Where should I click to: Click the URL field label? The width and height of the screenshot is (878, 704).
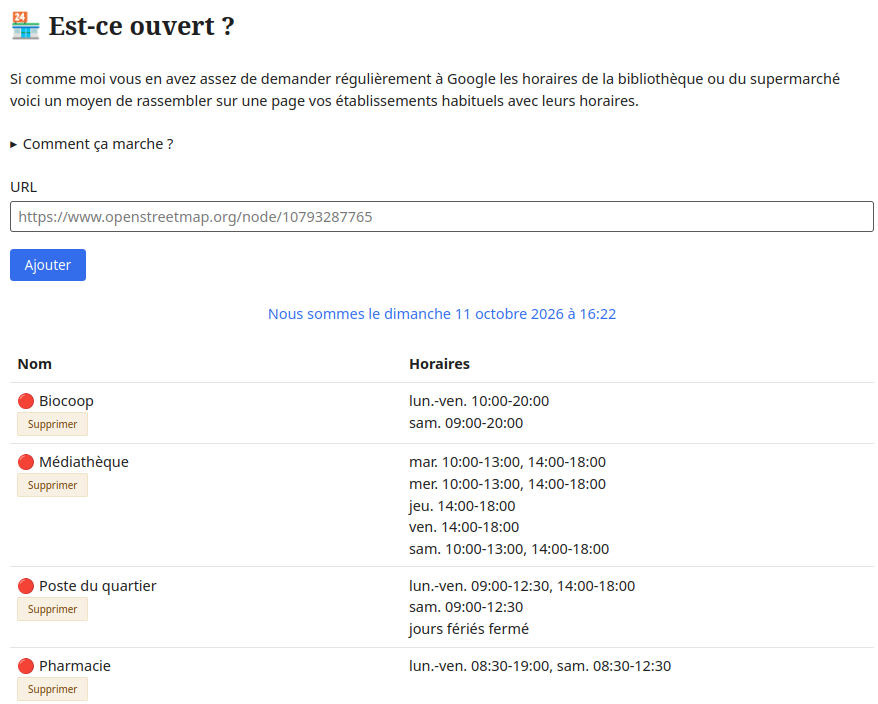tap(24, 187)
